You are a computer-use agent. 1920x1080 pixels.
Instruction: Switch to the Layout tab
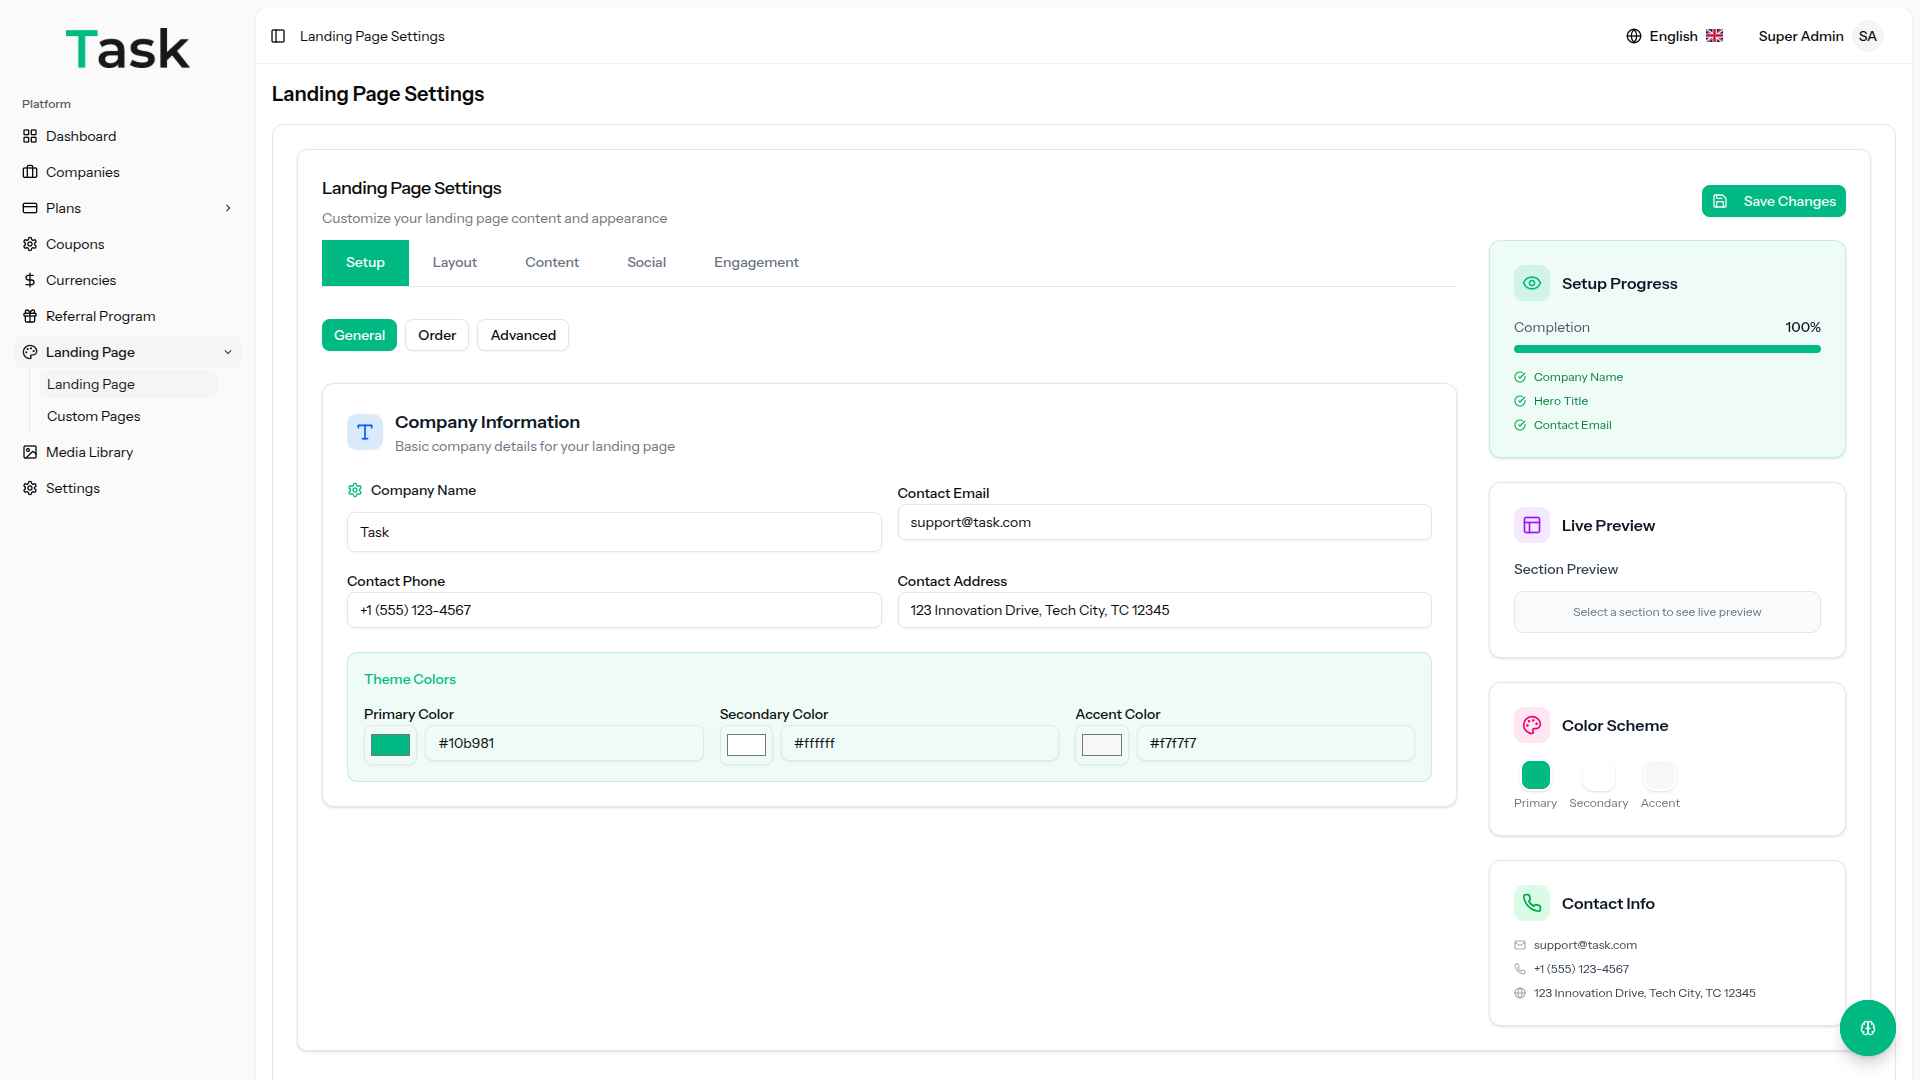point(454,262)
